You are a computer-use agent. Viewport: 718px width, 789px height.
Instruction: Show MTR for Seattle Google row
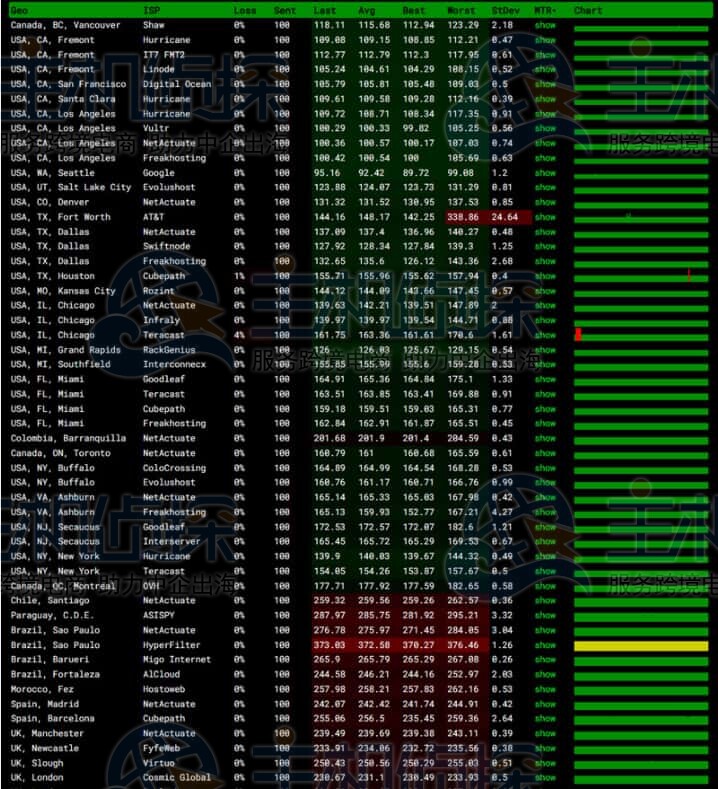point(545,173)
